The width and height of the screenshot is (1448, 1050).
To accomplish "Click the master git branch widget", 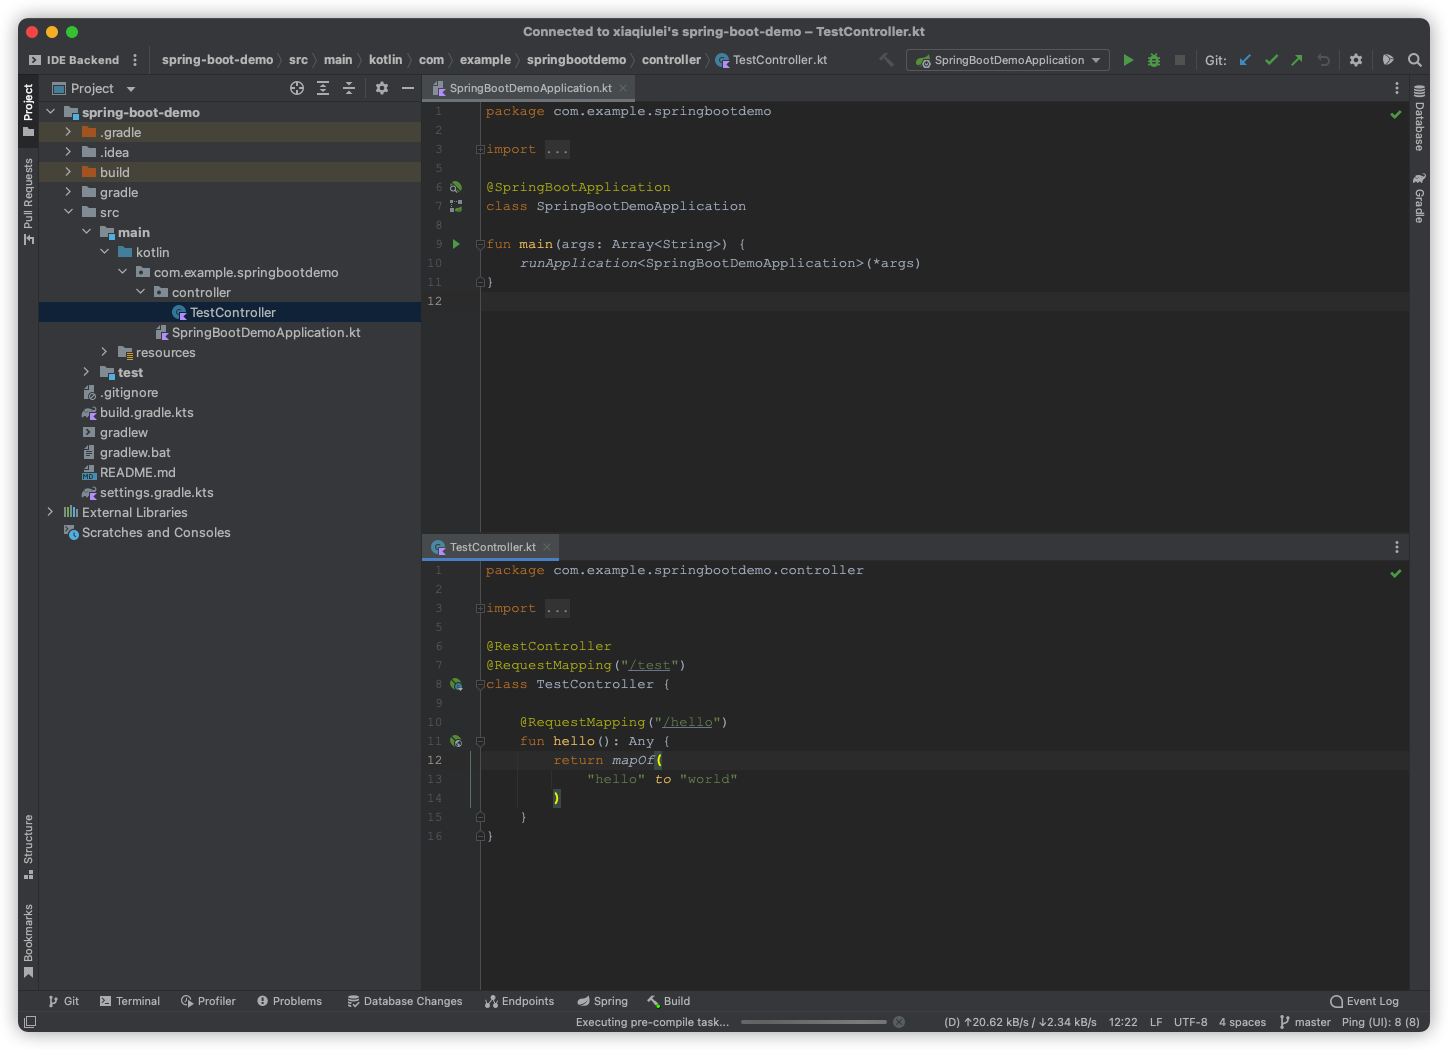I will click(x=1305, y=1022).
